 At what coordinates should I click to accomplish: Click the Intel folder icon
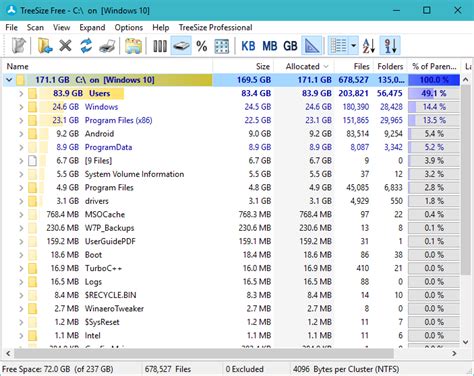[x=32, y=335]
